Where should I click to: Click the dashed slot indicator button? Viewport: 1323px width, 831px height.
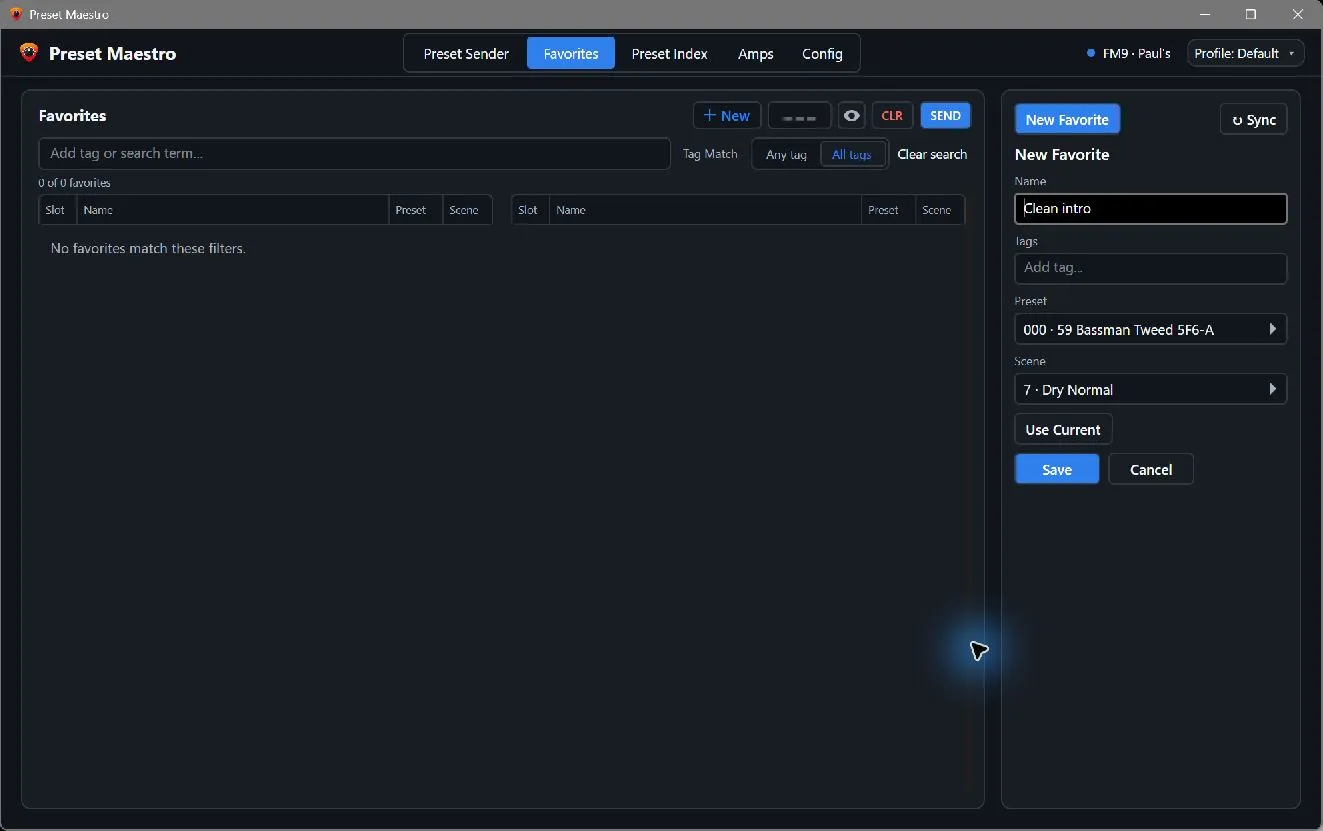pos(799,116)
